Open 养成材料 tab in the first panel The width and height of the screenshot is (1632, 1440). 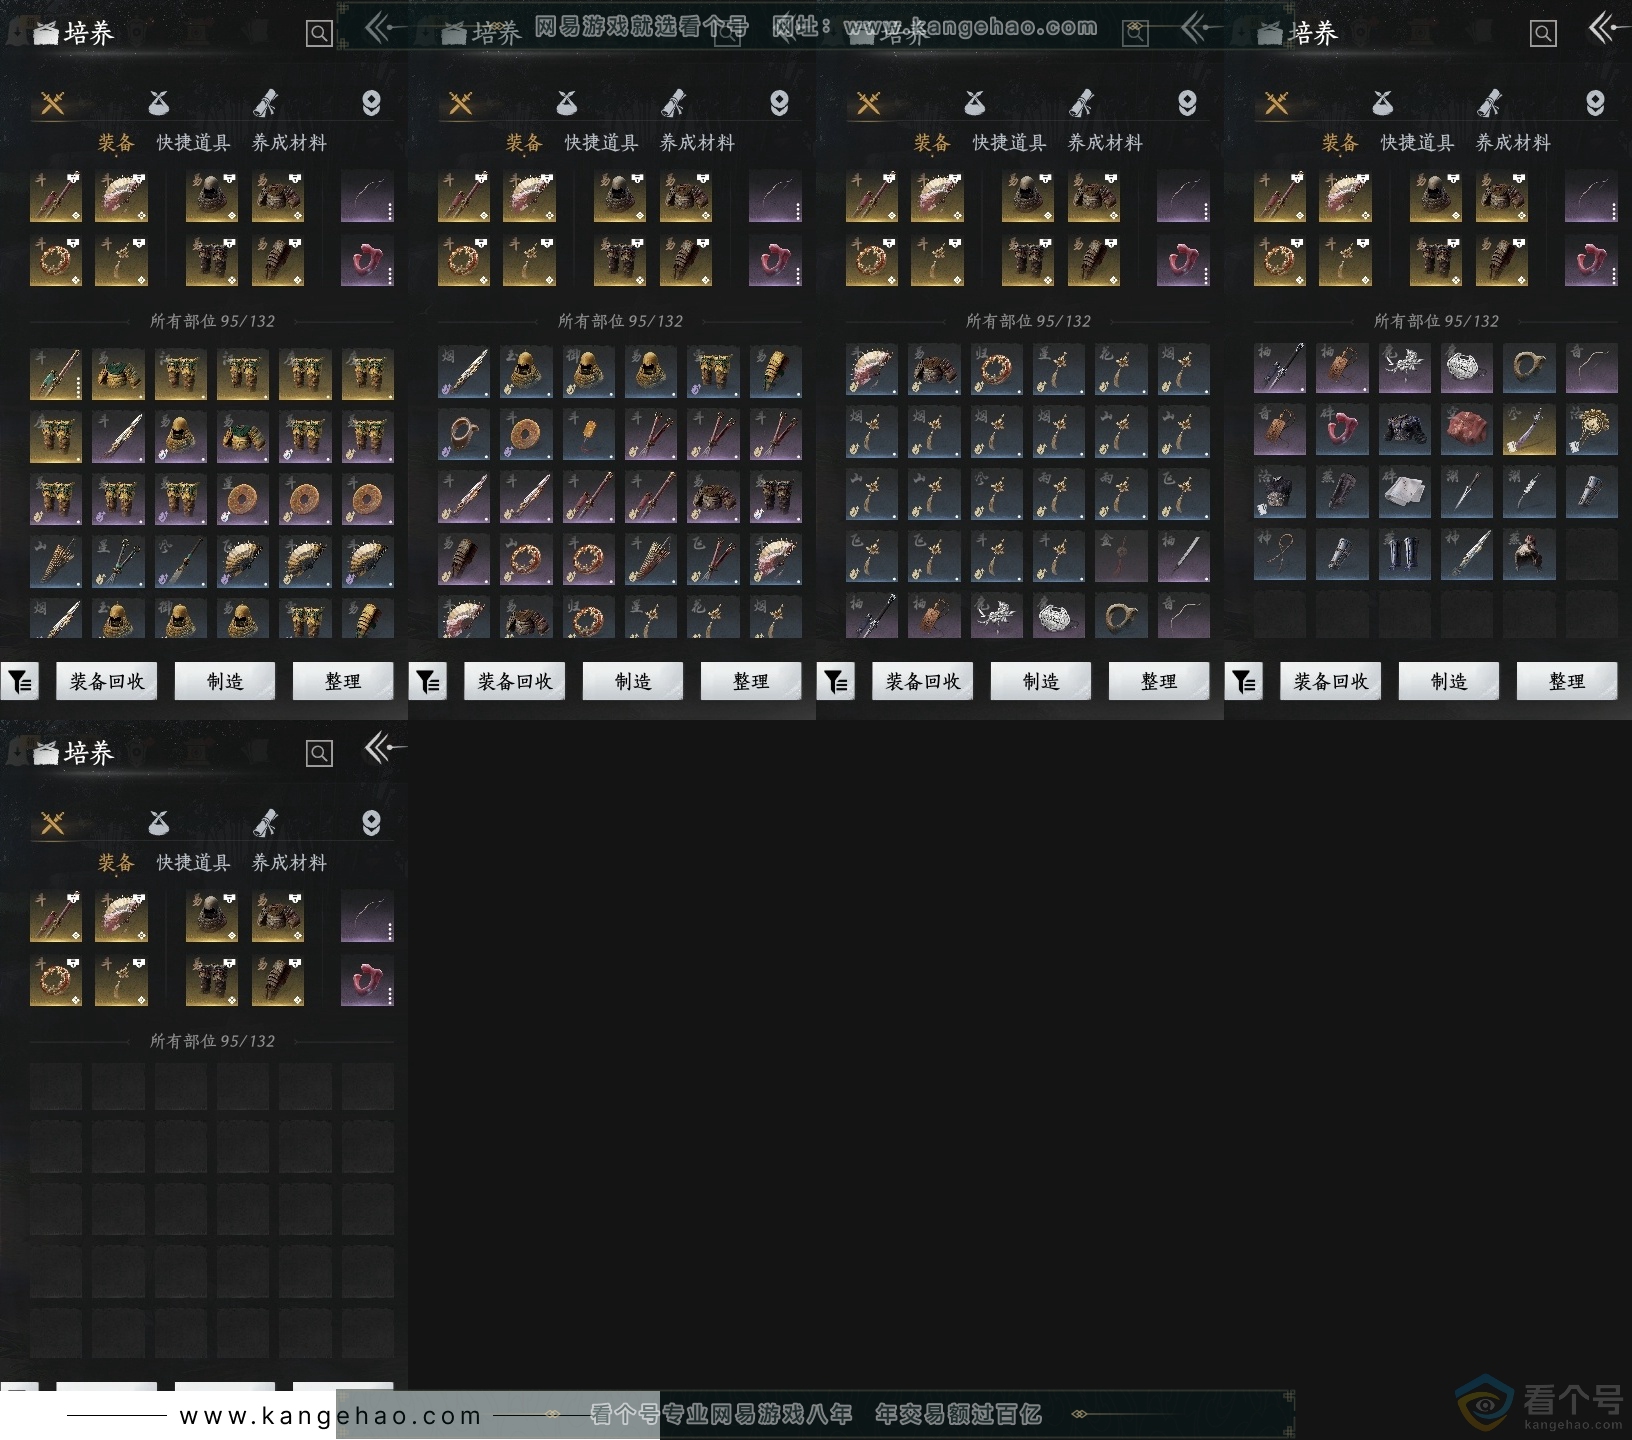click(289, 143)
